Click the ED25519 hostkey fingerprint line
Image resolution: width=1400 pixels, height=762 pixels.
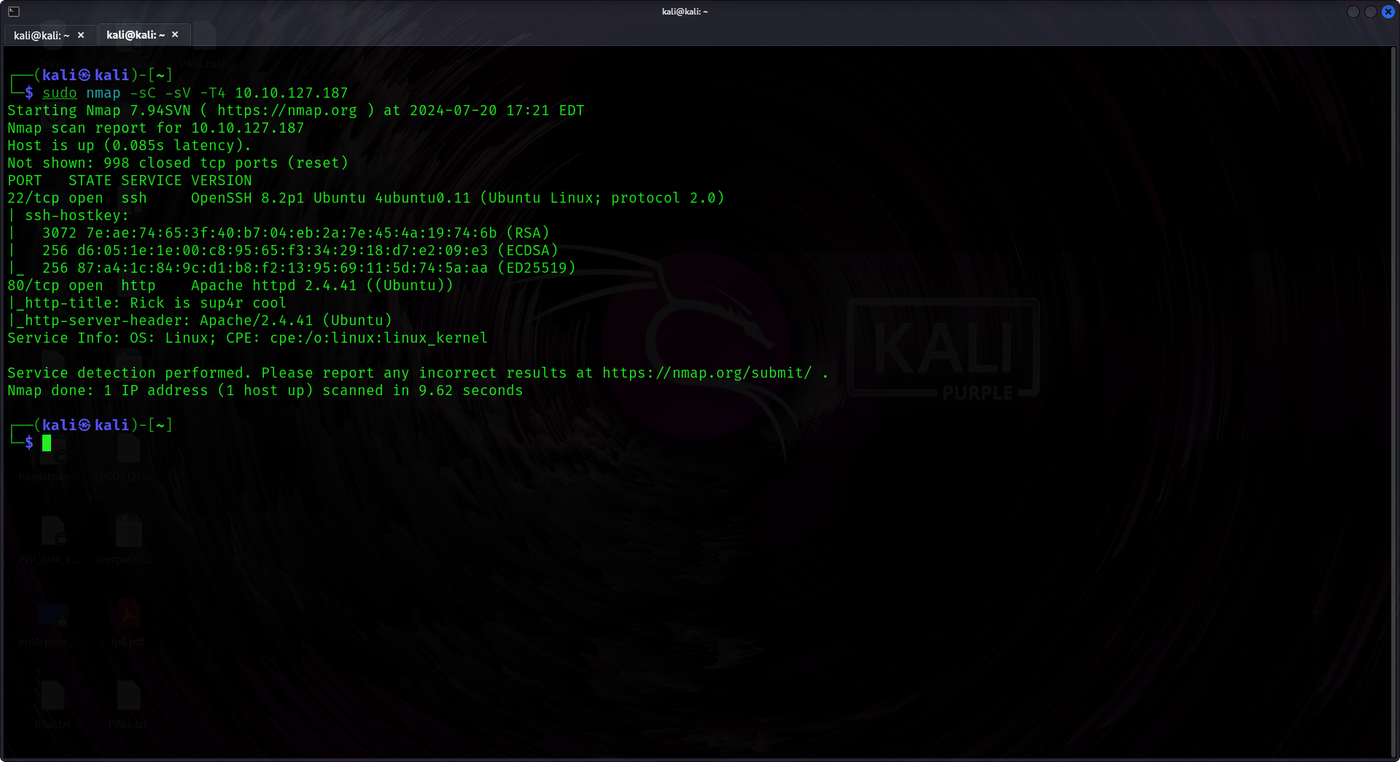tap(292, 268)
